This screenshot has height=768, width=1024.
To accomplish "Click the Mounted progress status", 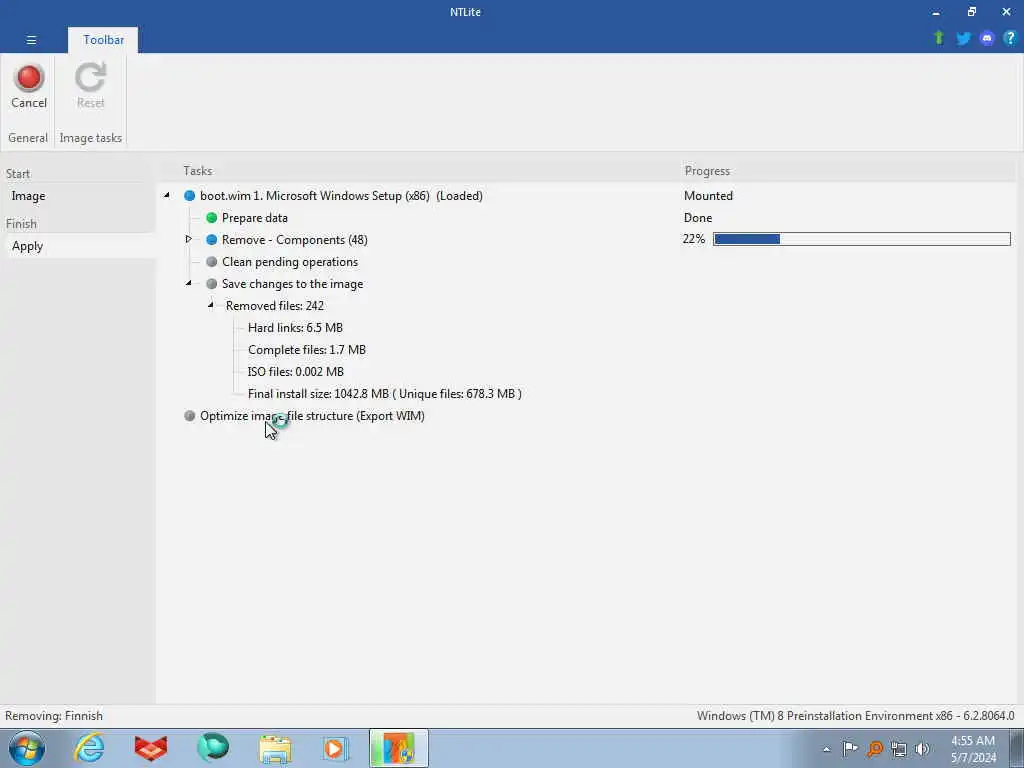I will [709, 196].
